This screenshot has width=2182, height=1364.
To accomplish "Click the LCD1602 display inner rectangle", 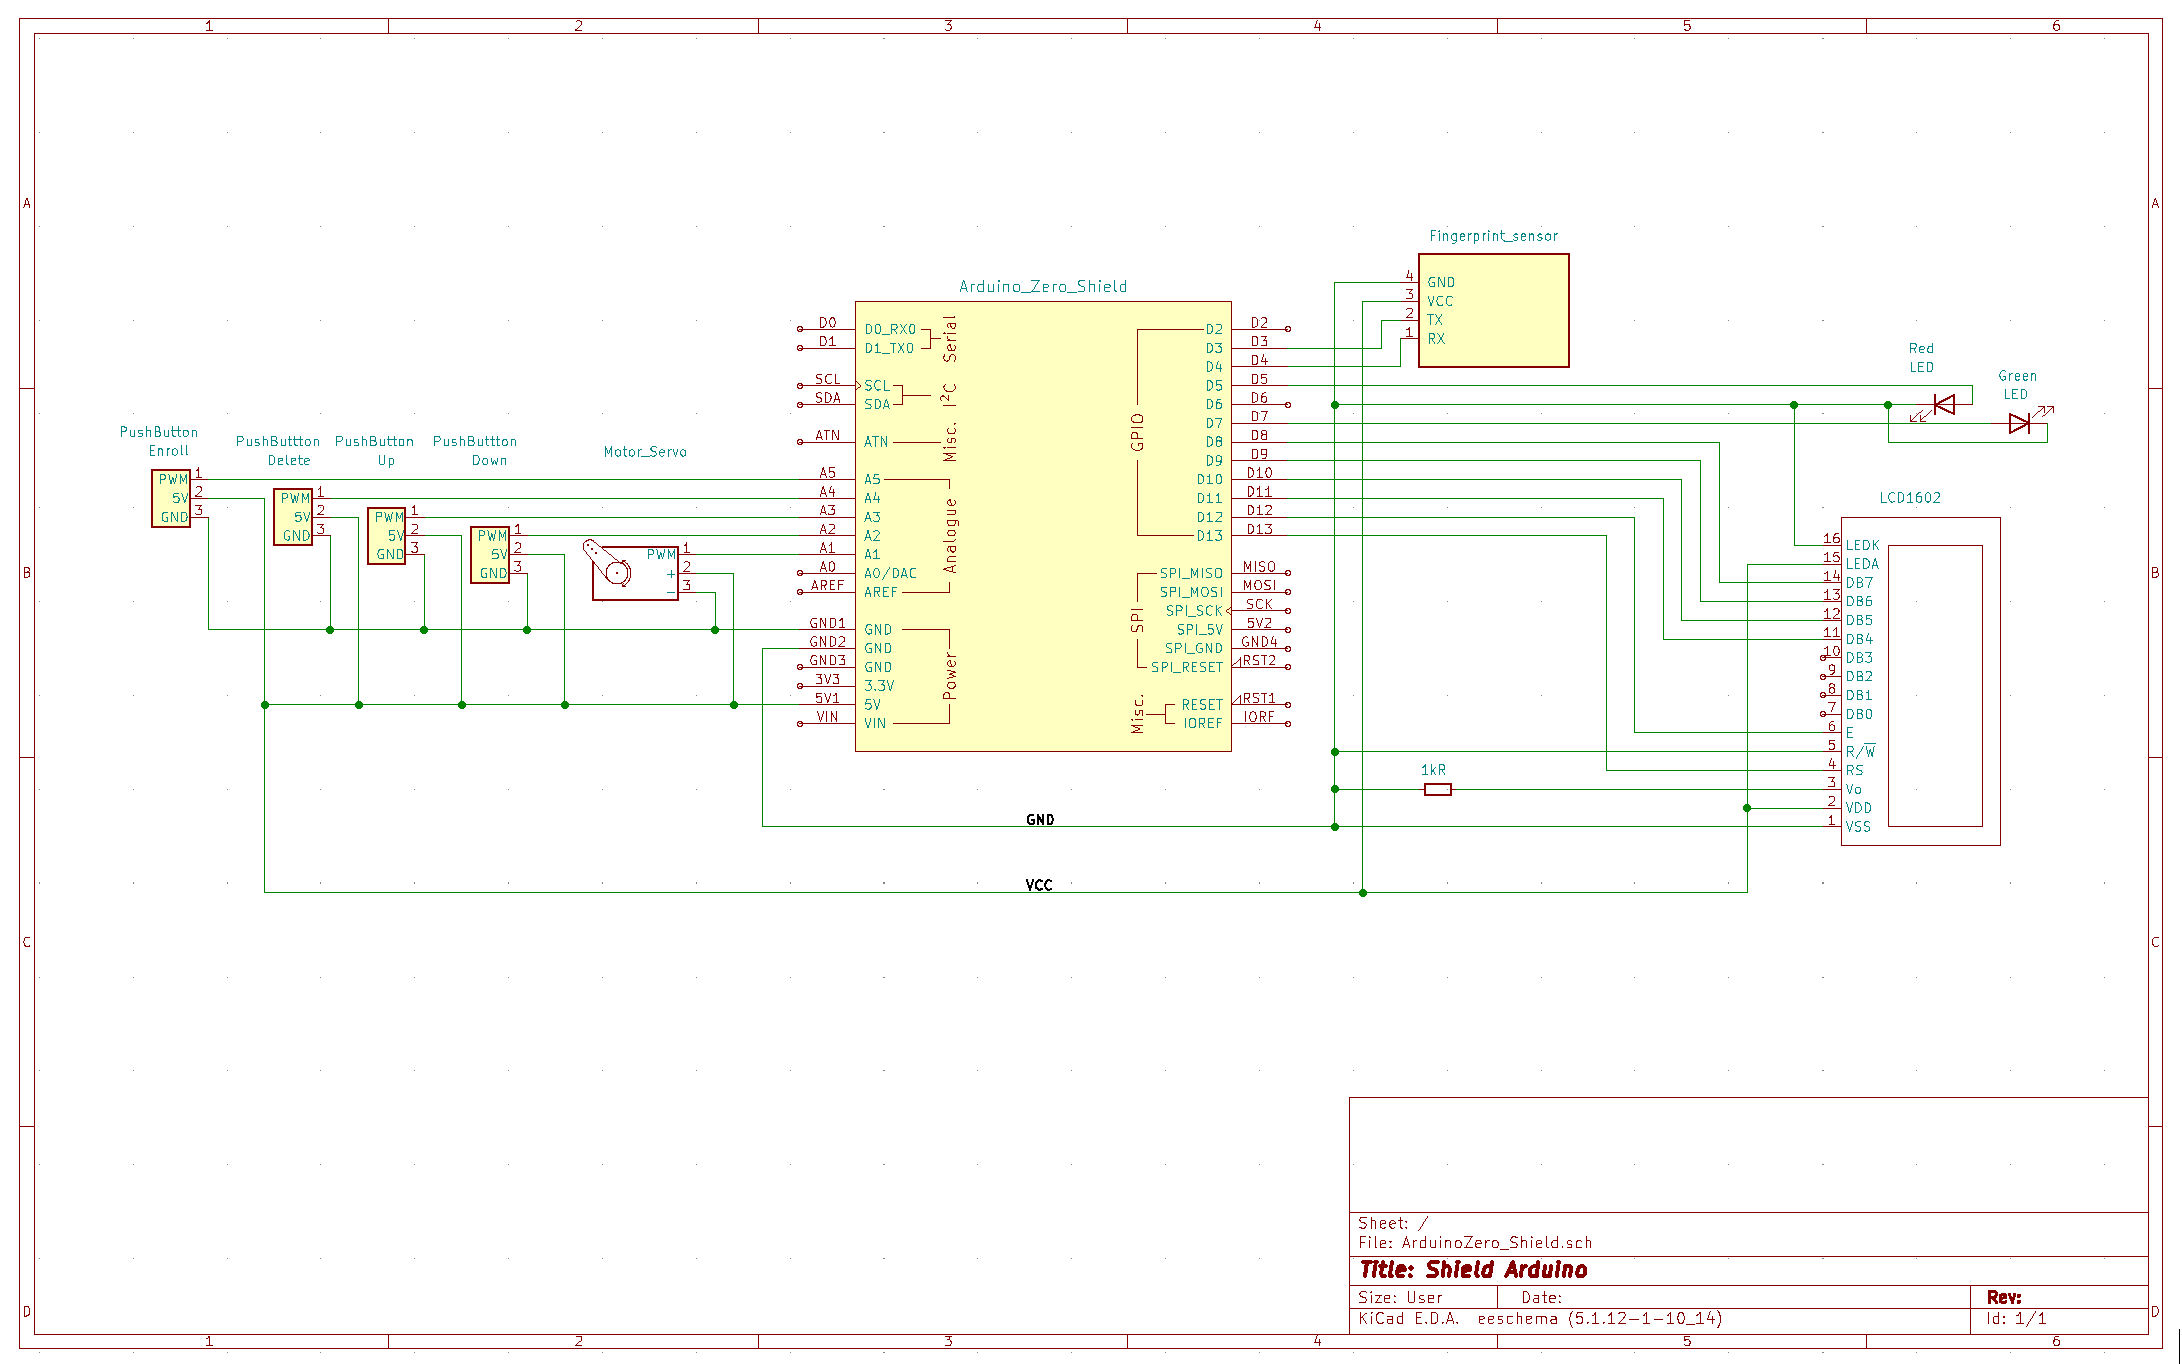I will [x=1935, y=686].
